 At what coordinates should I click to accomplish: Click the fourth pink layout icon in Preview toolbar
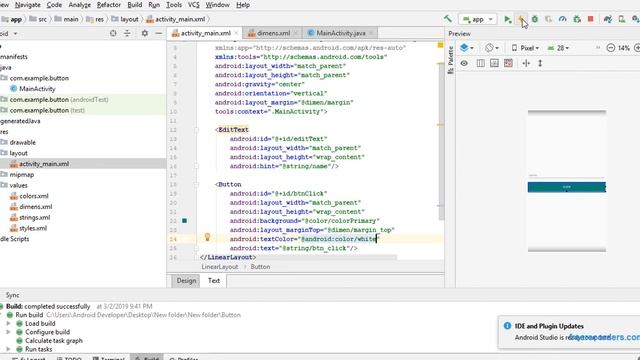[508, 63]
